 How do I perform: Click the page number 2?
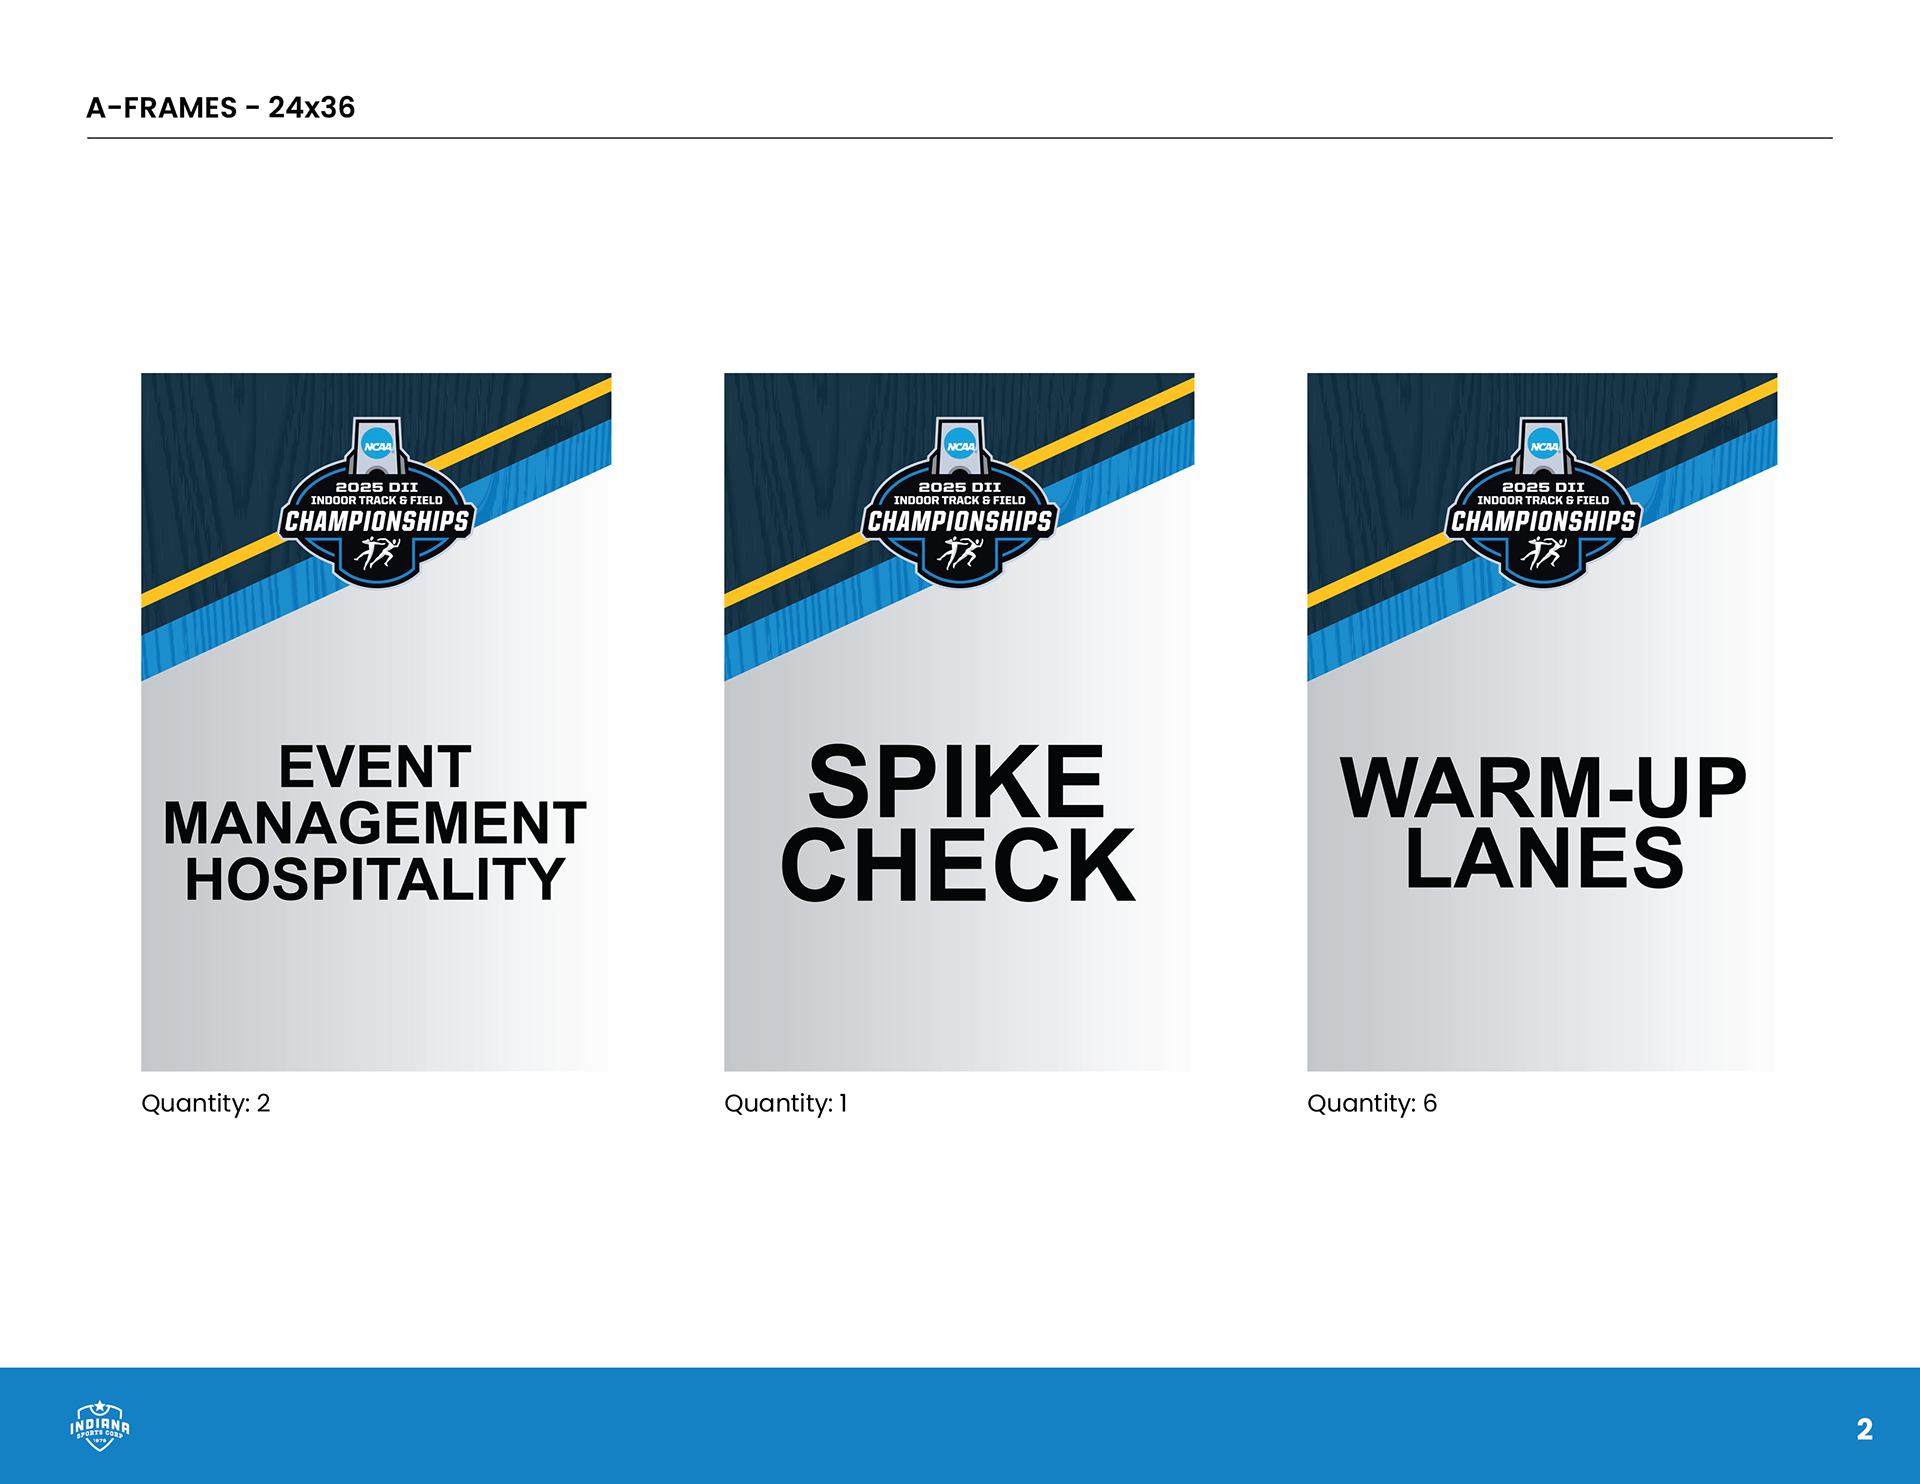[1864, 1429]
